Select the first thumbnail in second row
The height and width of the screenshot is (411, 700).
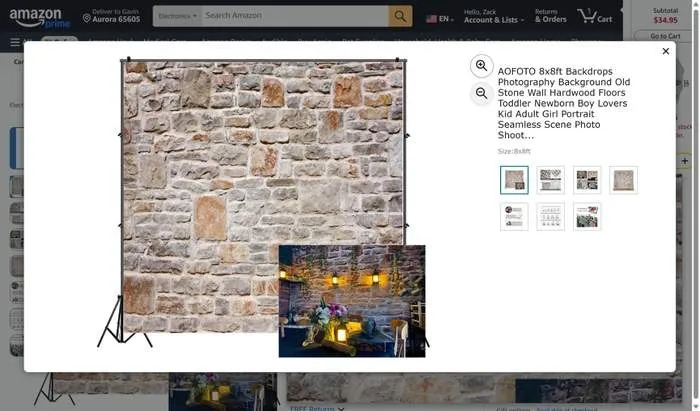[514, 216]
